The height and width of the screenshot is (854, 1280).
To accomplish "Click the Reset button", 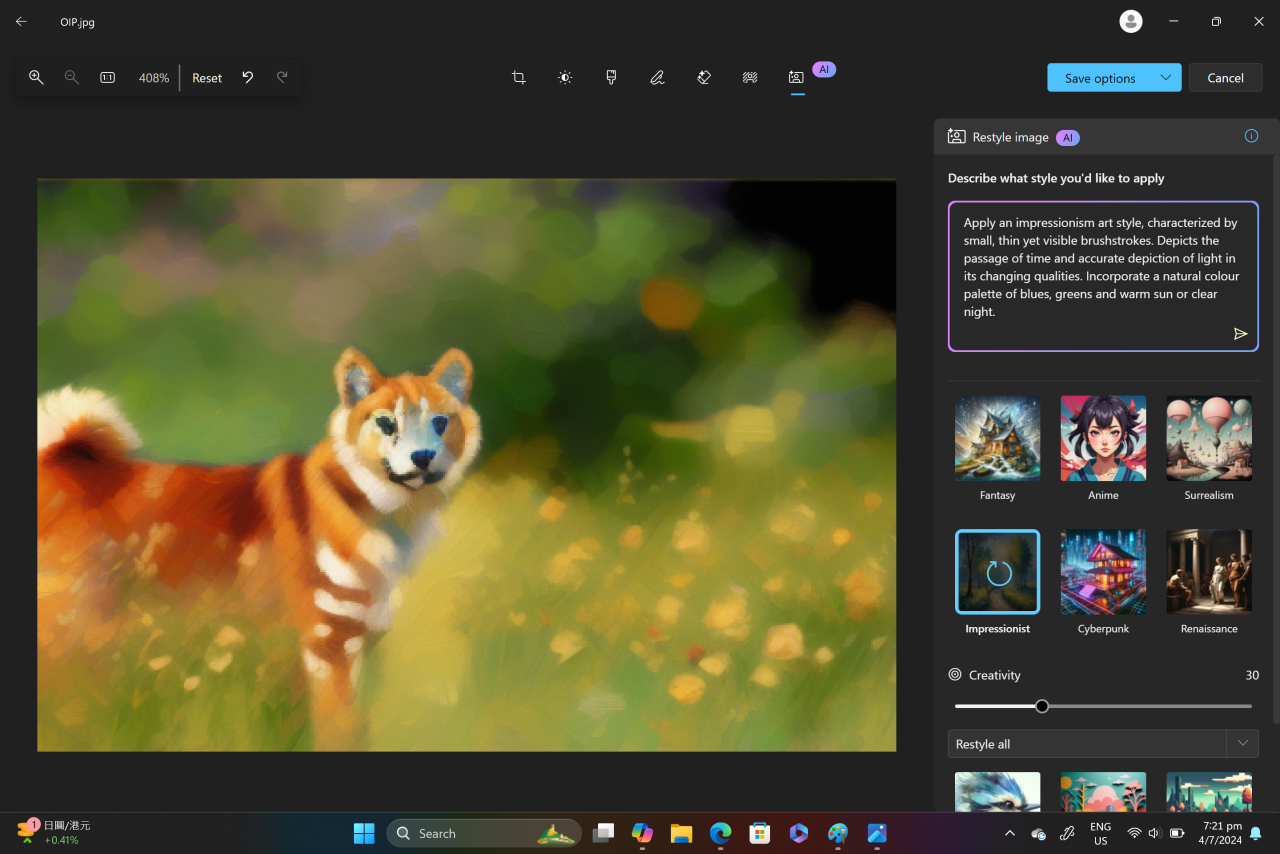I will (x=207, y=78).
